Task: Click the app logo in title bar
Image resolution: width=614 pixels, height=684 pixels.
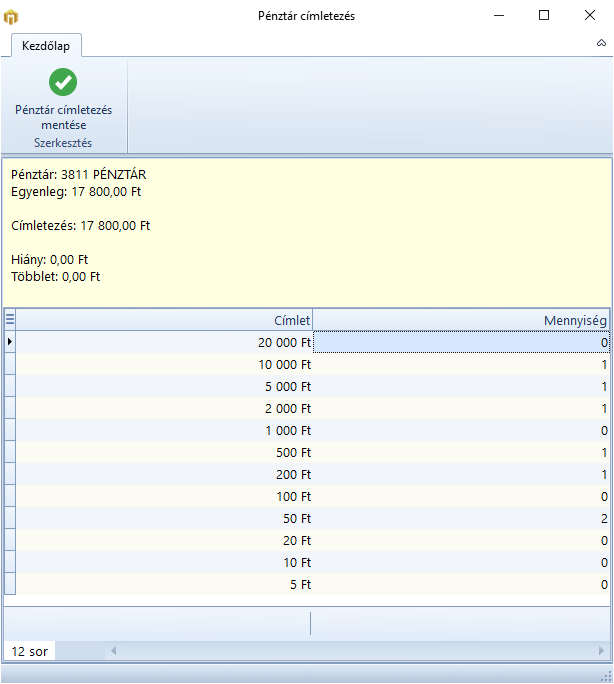Action: 11,16
